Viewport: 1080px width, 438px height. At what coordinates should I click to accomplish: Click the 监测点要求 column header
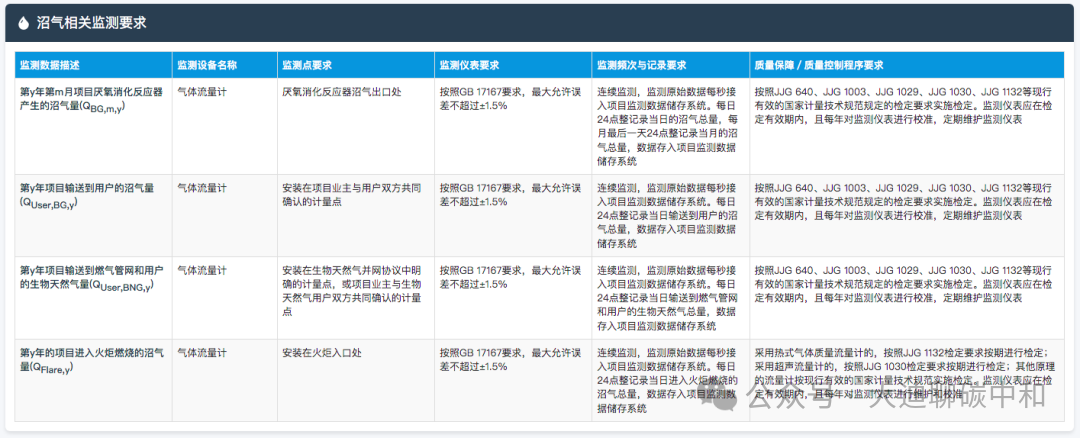click(307, 65)
